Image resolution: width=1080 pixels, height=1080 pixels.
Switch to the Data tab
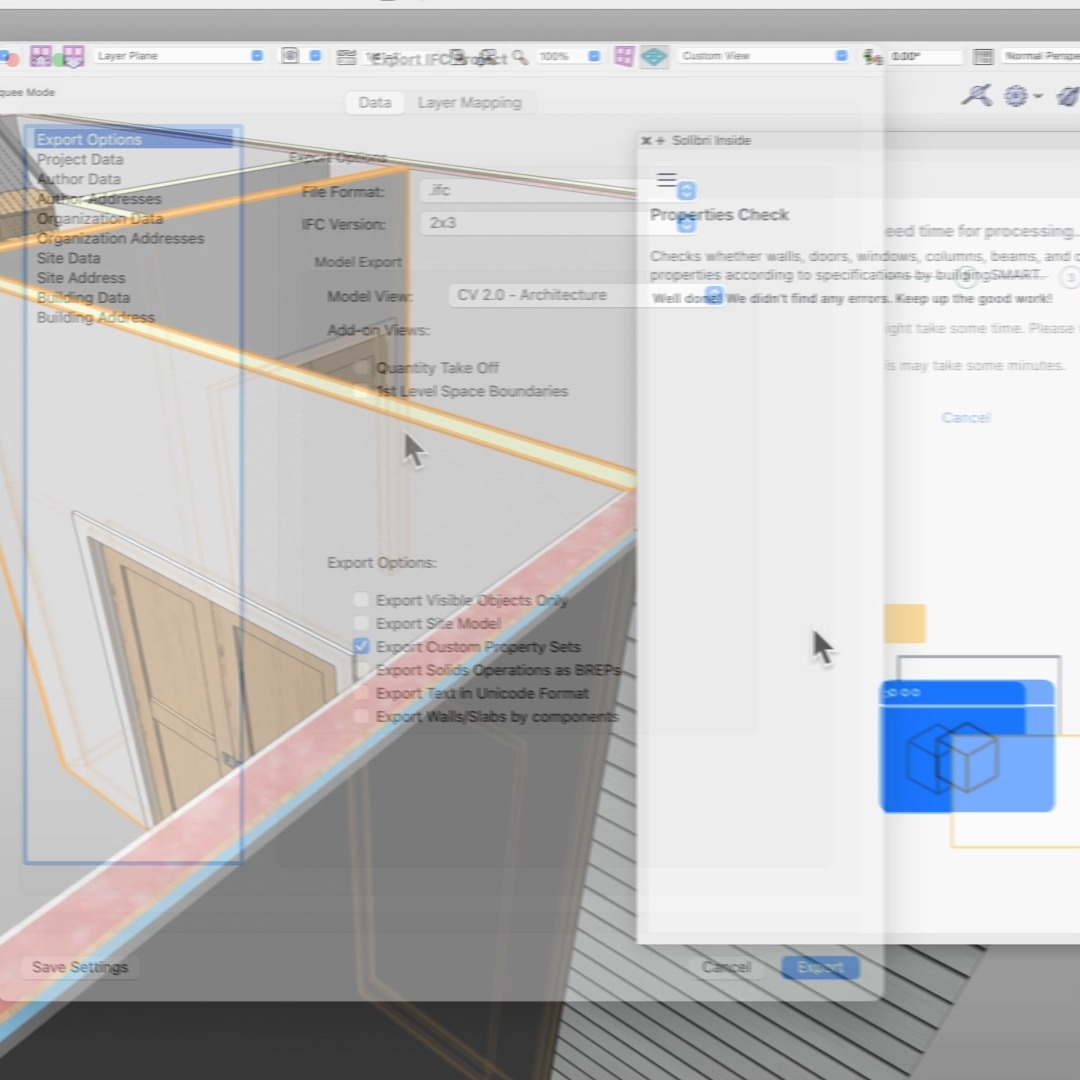click(375, 103)
